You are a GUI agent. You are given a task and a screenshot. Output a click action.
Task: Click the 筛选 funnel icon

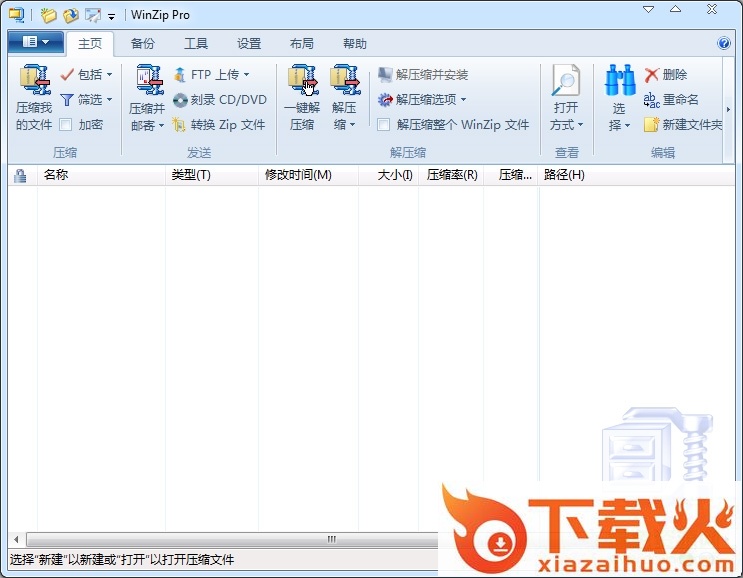coord(67,99)
